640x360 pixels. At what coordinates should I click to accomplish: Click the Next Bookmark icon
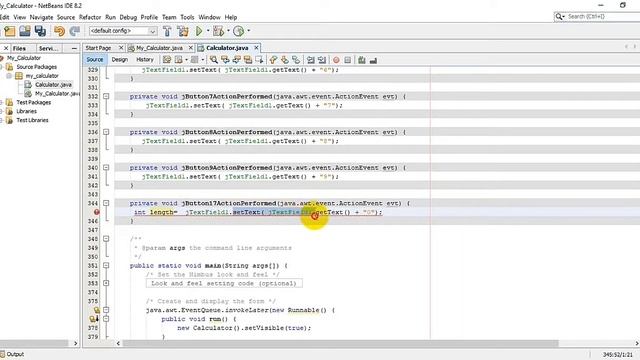[284, 60]
